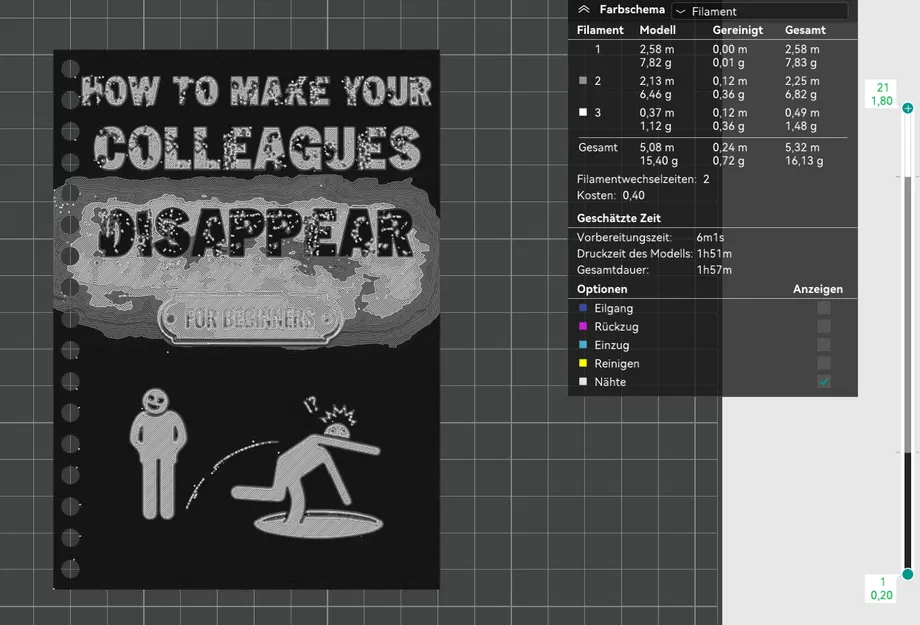The height and width of the screenshot is (625, 920).
Task: Select the Gesamt column header
Action: (805, 30)
